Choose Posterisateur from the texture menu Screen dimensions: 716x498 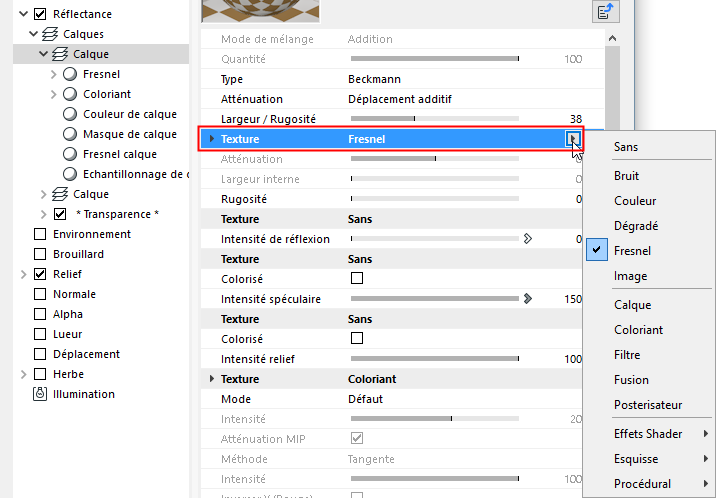[x=648, y=405]
